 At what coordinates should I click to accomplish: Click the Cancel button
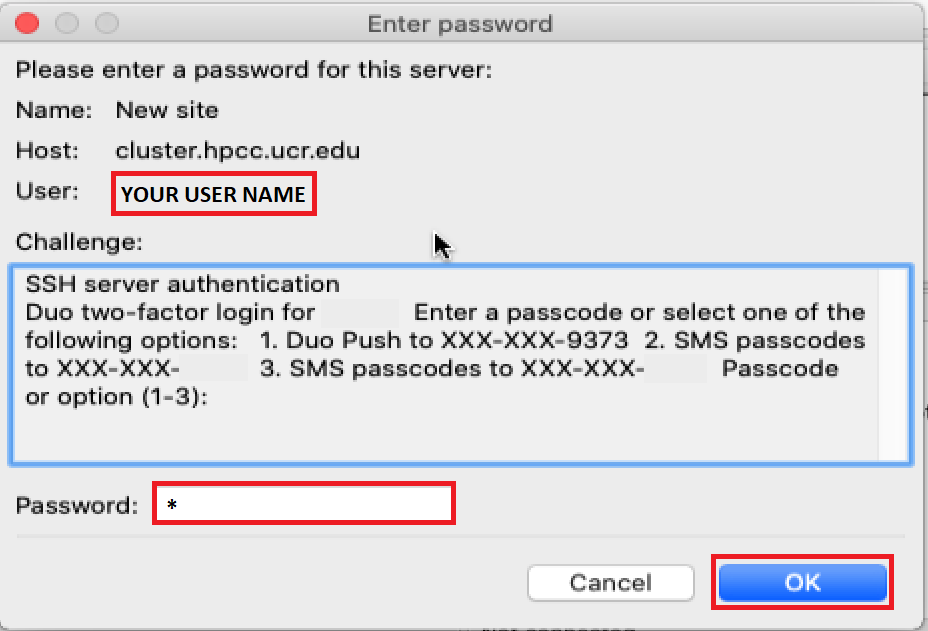tap(610, 582)
